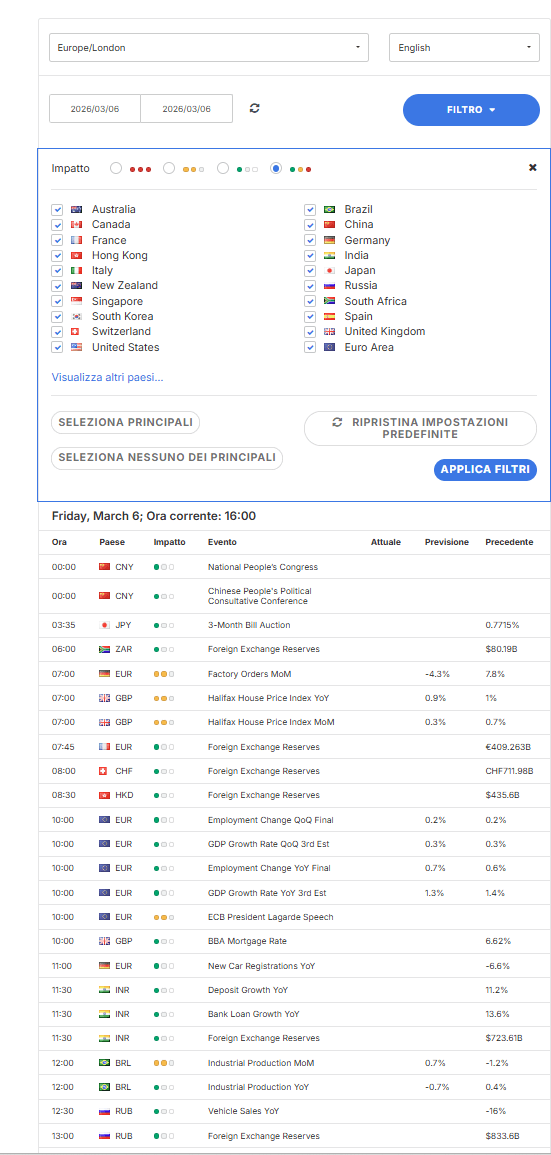Screen dimensions: 551x1155
Task: Click the Brazil flag icon
Action: click(329, 209)
